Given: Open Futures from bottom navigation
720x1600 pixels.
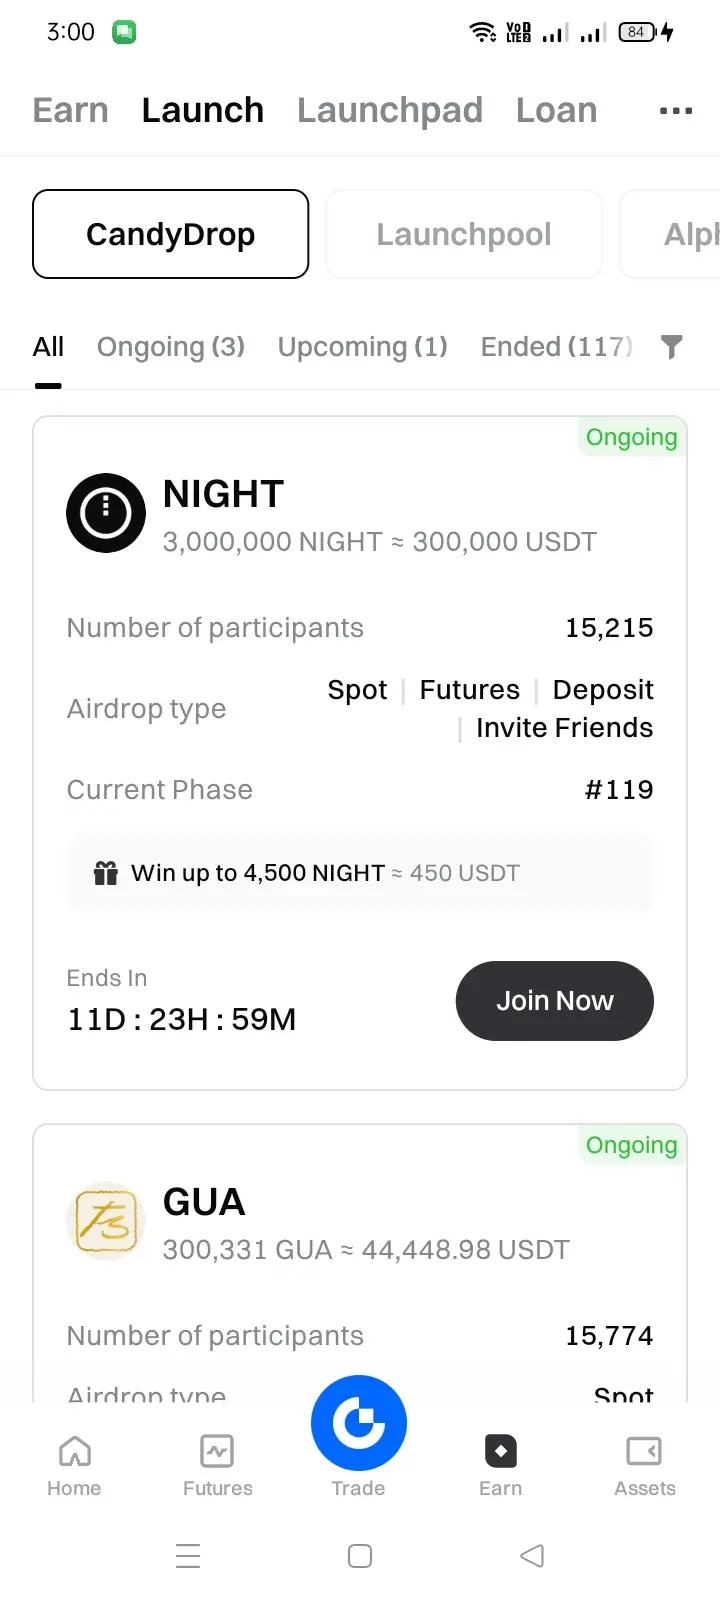Looking at the screenshot, I should click(217, 1466).
